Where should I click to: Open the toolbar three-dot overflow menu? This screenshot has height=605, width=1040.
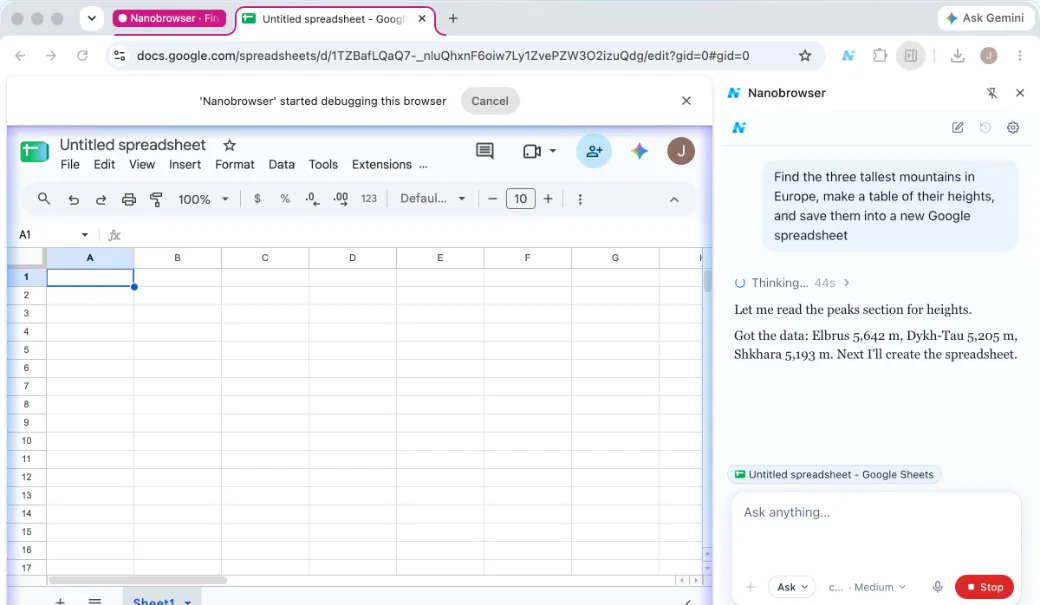point(580,199)
